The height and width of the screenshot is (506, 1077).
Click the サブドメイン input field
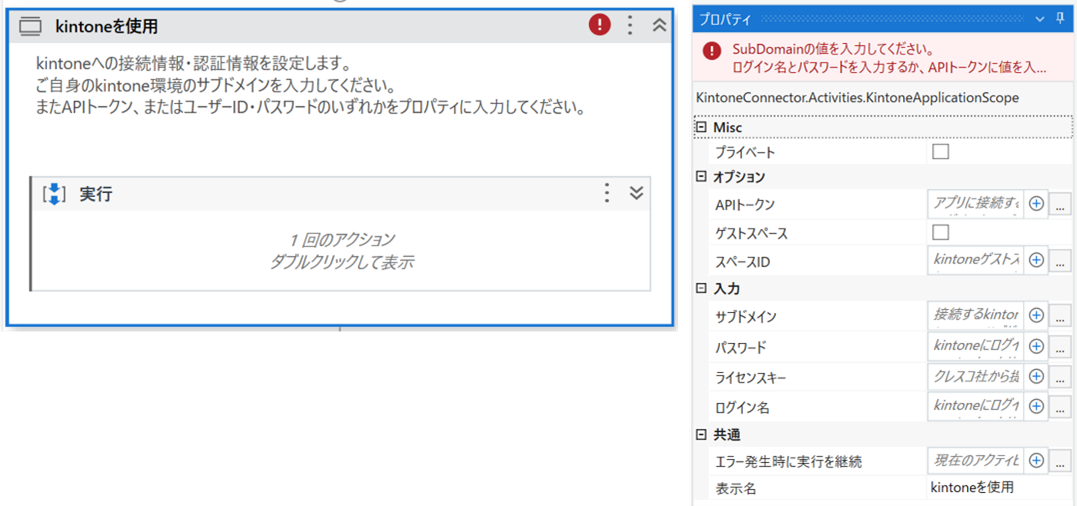(x=975, y=316)
